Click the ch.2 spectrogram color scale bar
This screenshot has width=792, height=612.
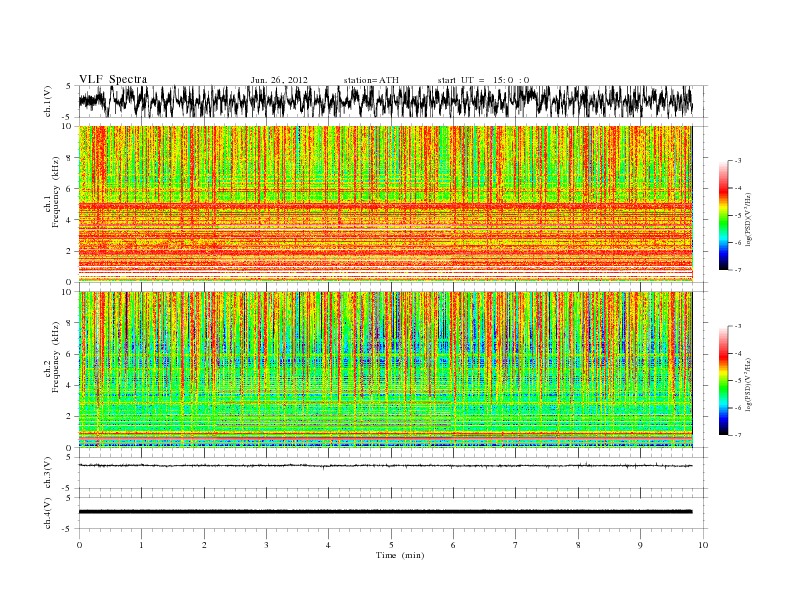point(723,380)
